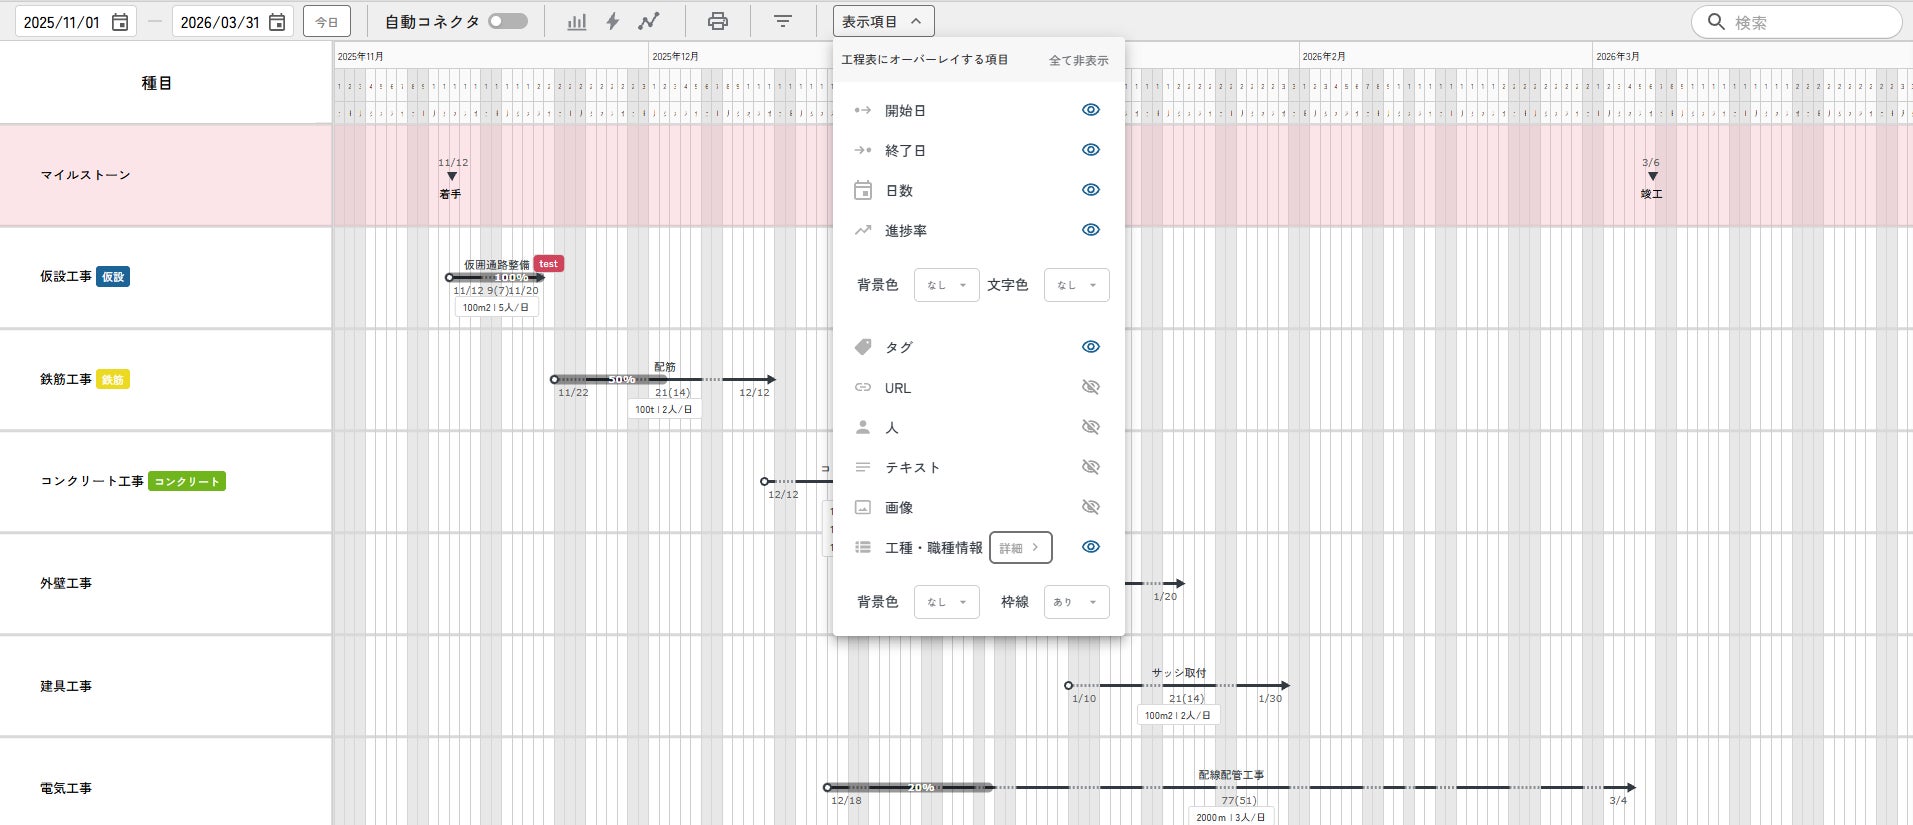Viewport: 1913px width, 825px height.
Task: Open the upper 背景色 dropdown
Action: pyautogui.click(x=946, y=285)
